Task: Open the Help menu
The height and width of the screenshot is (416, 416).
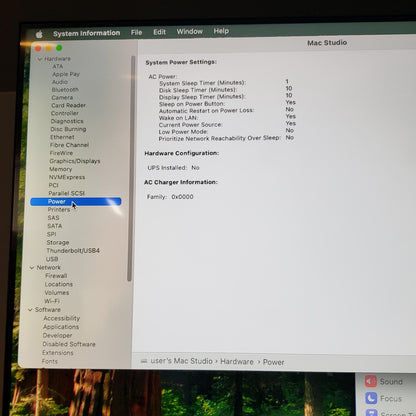Action: pyautogui.click(x=221, y=31)
